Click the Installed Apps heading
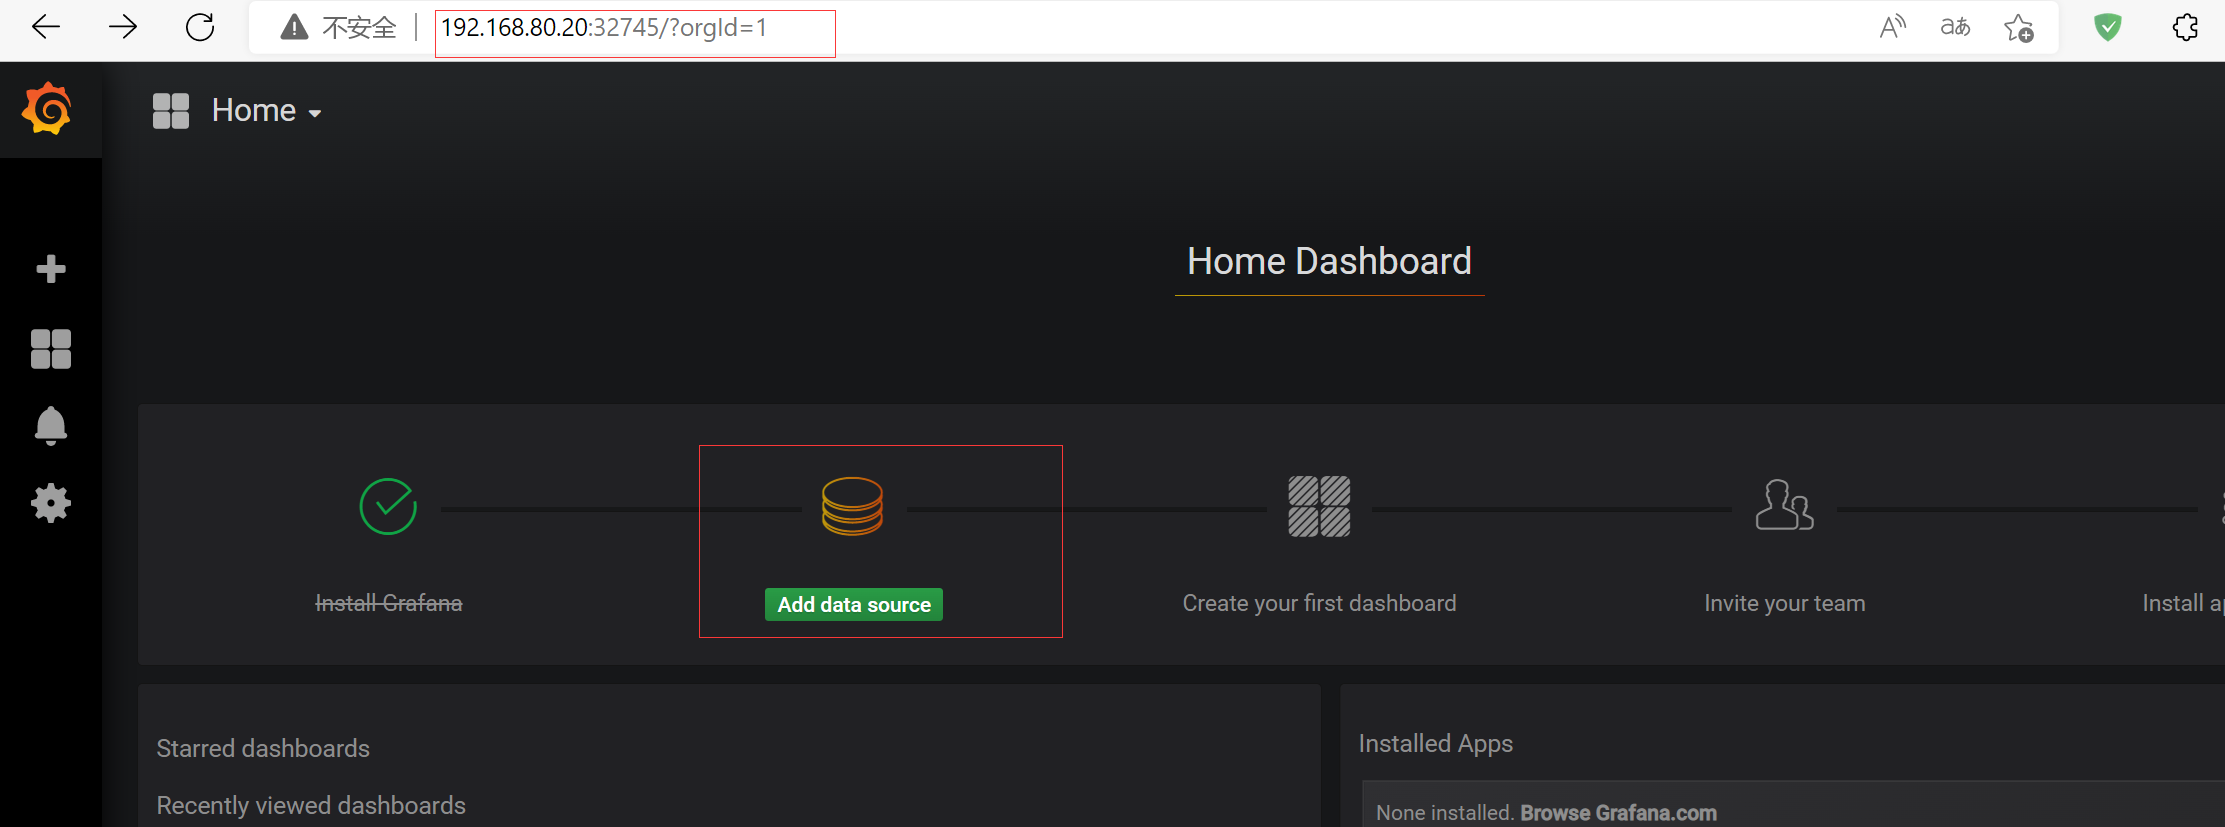The image size is (2225, 827). coord(1435,743)
